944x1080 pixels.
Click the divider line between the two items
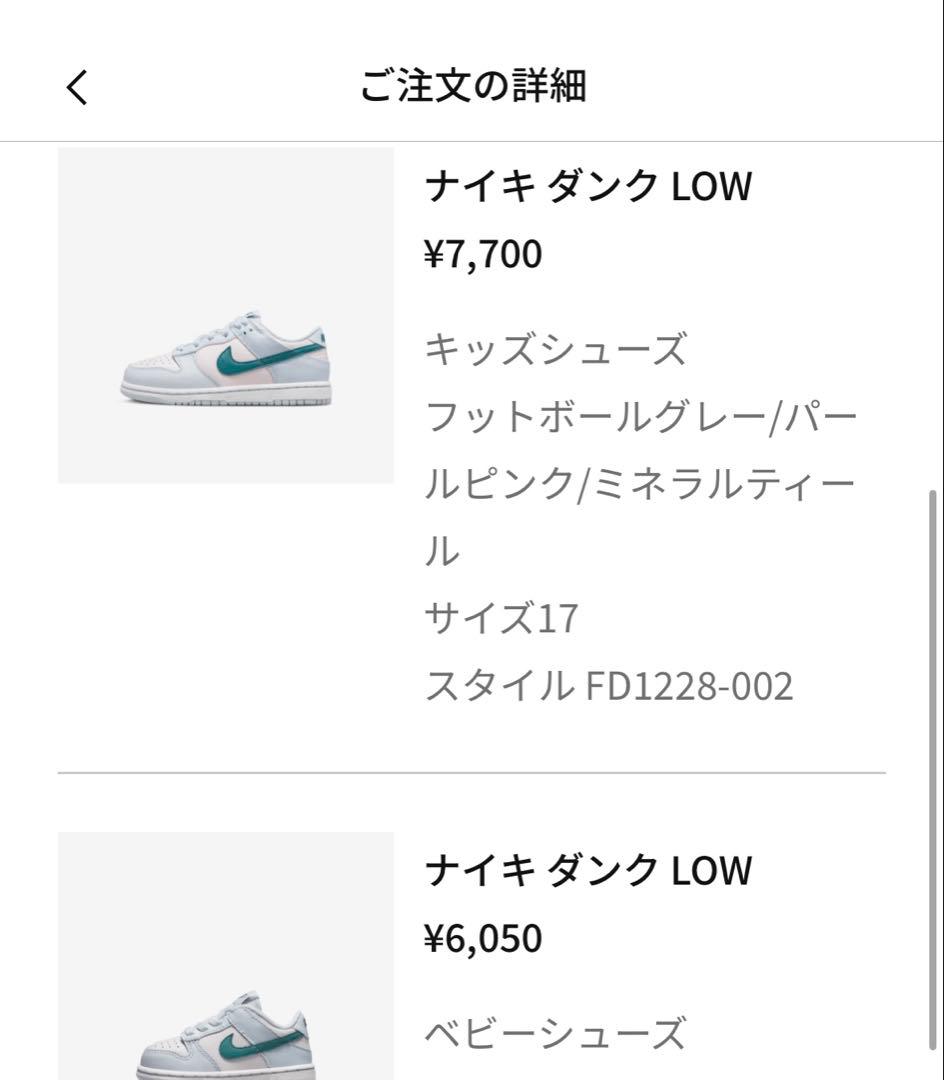click(x=472, y=773)
